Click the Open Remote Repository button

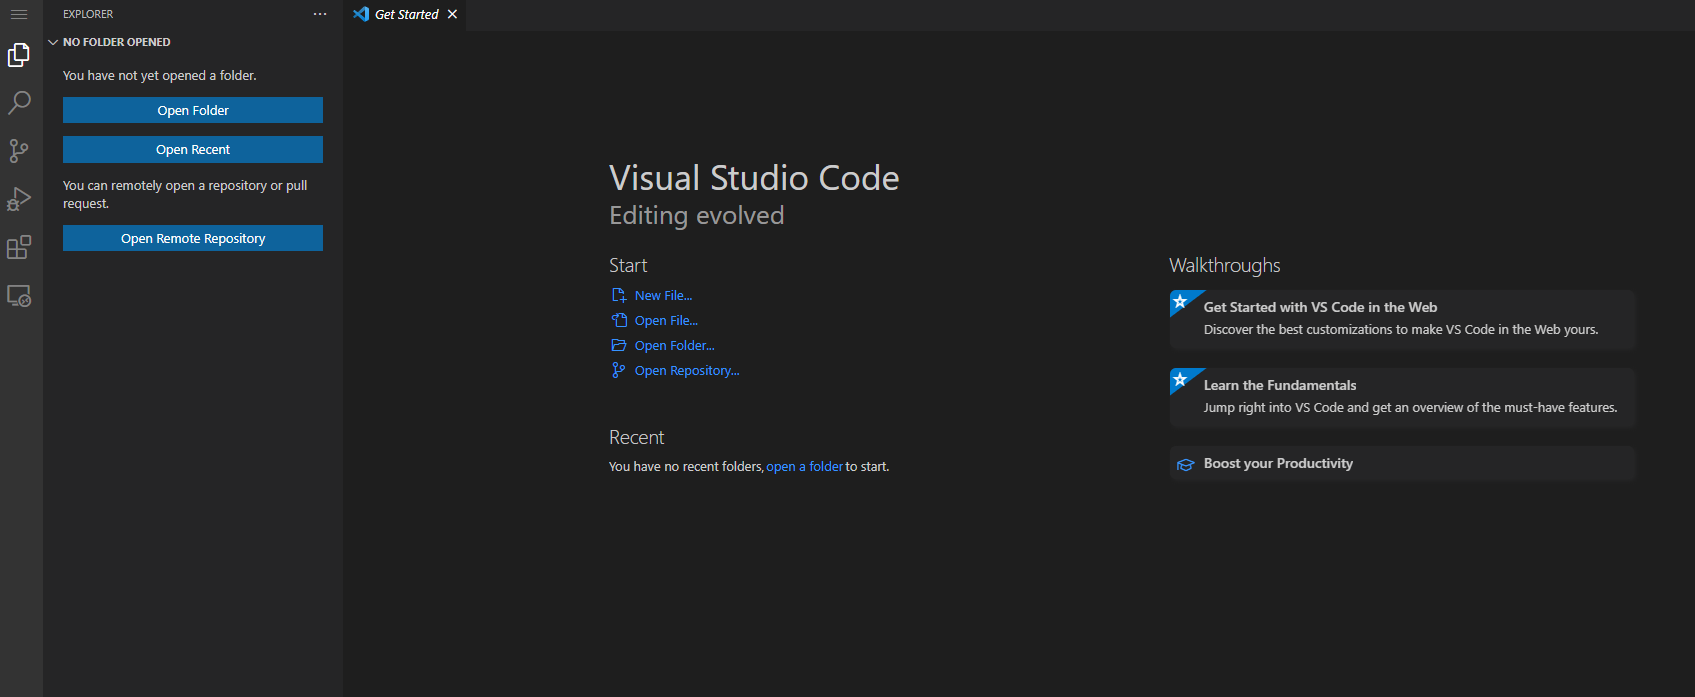[193, 238]
